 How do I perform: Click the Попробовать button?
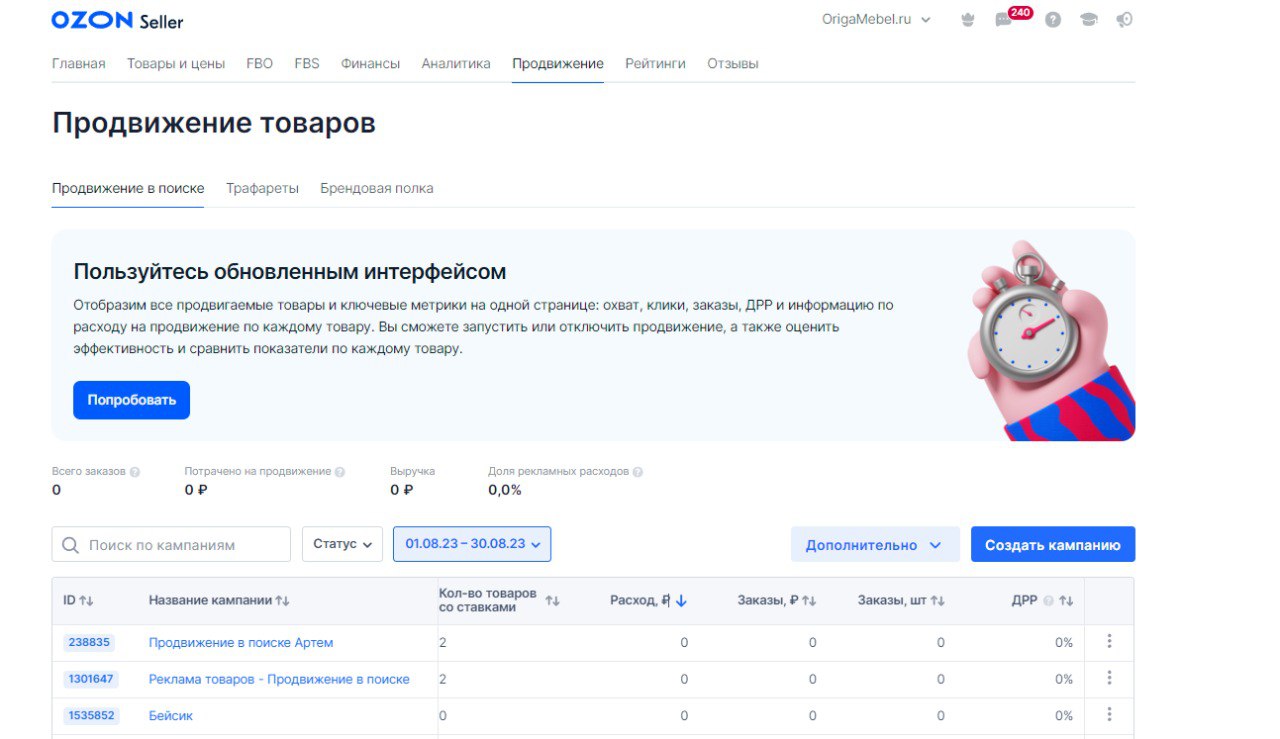pyautogui.click(x=131, y=400)
